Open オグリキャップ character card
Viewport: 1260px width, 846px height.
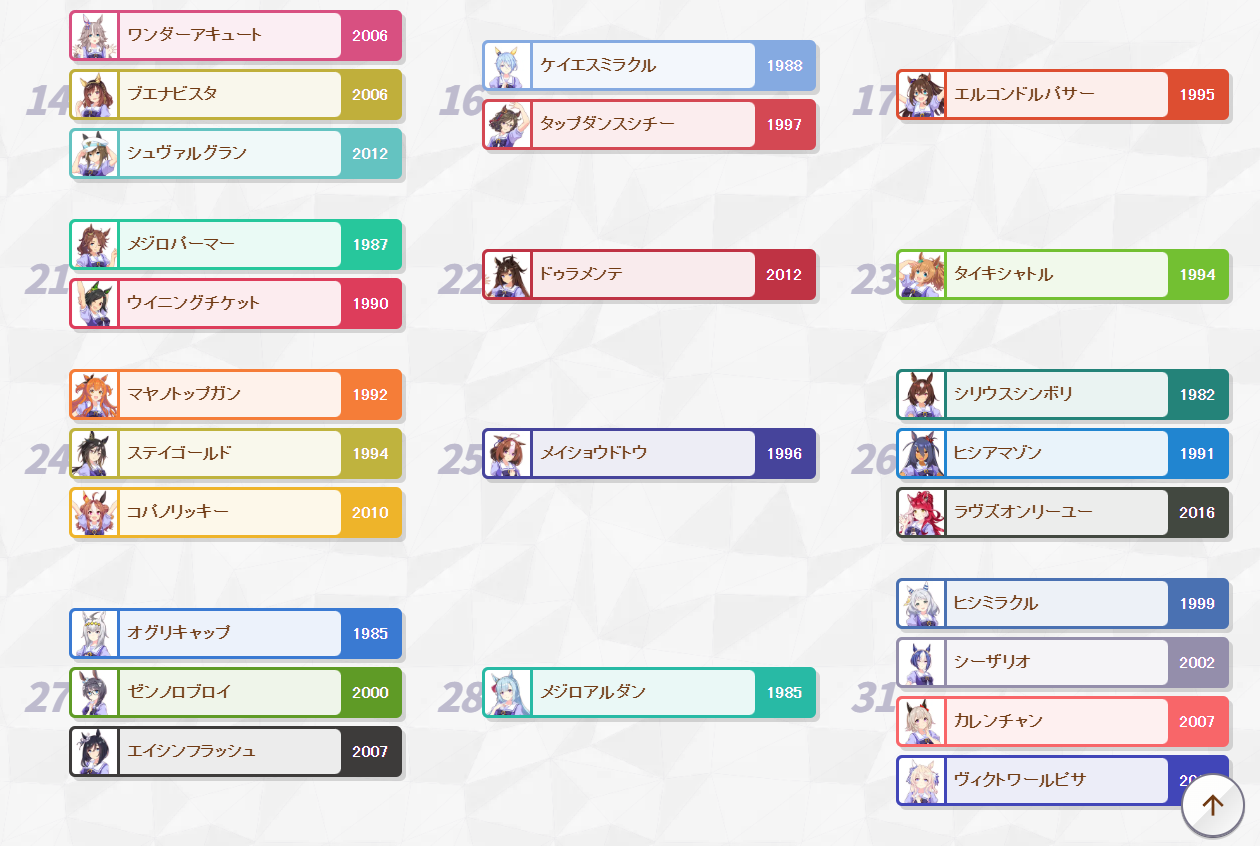[236, 633]
